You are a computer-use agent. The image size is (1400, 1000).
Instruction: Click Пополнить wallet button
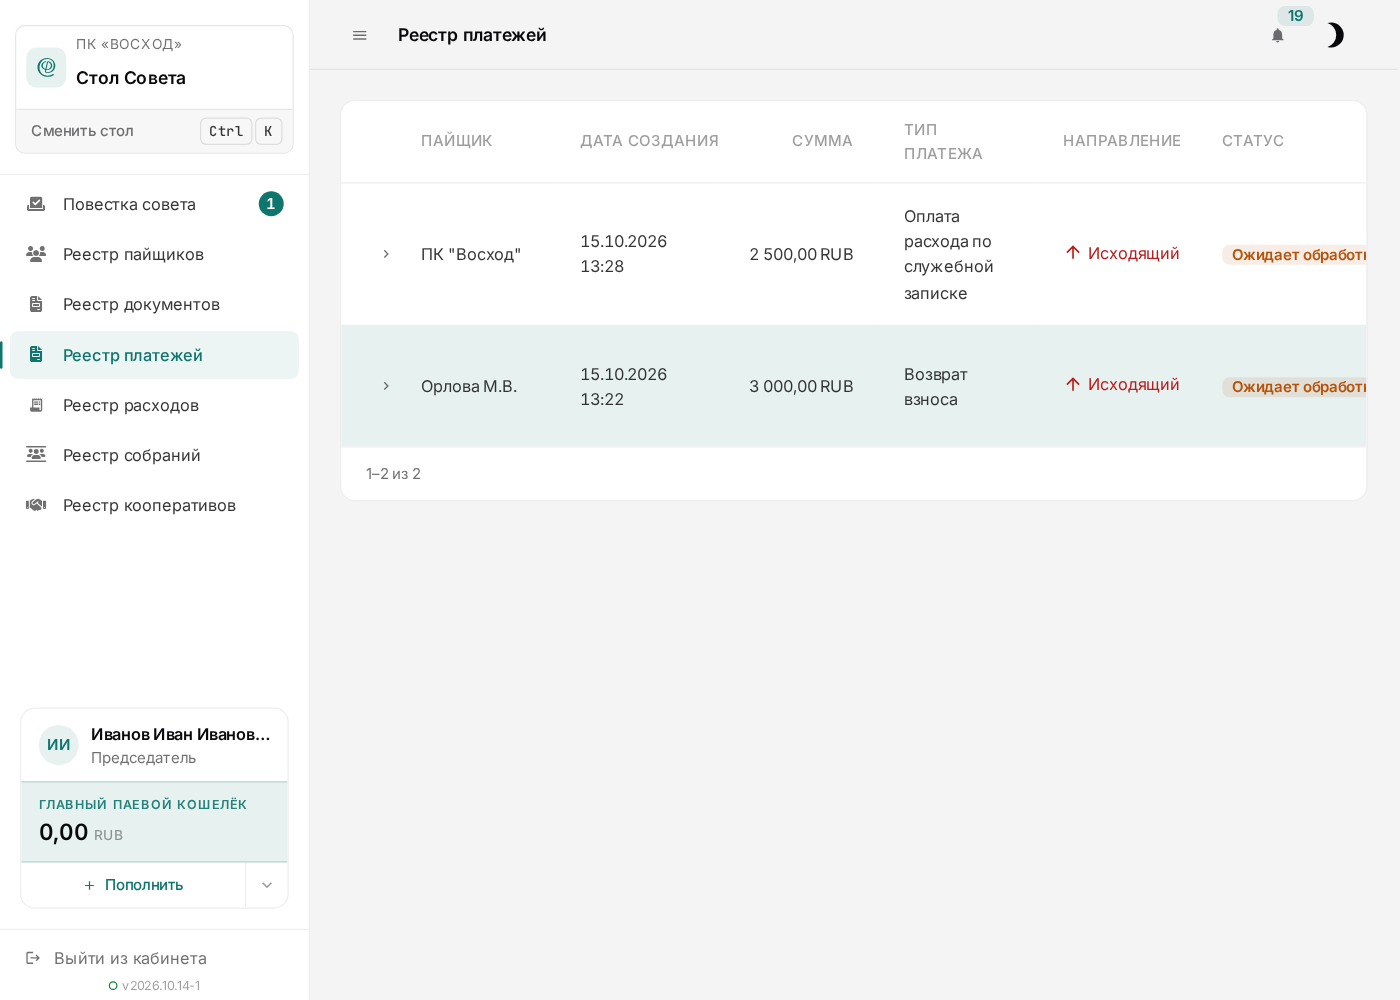pos(133,885)
